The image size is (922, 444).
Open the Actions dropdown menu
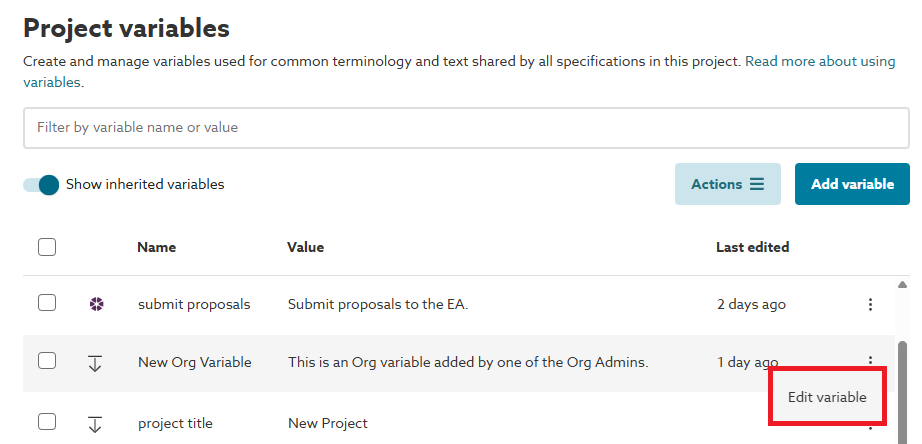(727, 184)
